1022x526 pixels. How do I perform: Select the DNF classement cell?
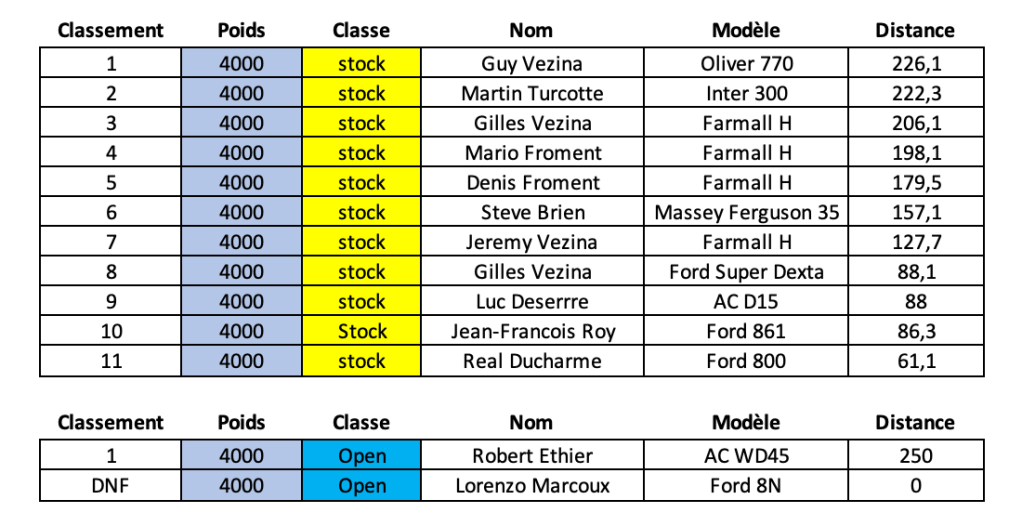point(111,486)
